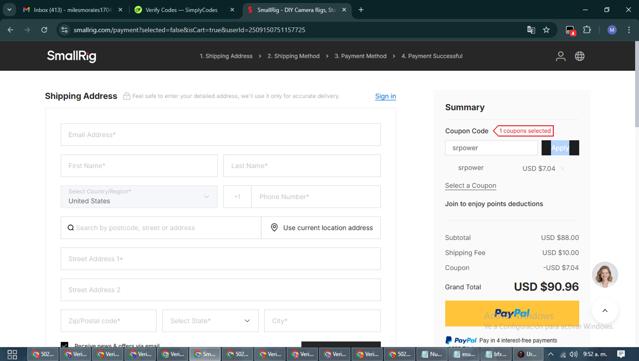Screen dimensions: 639x361
Task: Open the volume icon in the system tray
Action: tap(573, 354)
